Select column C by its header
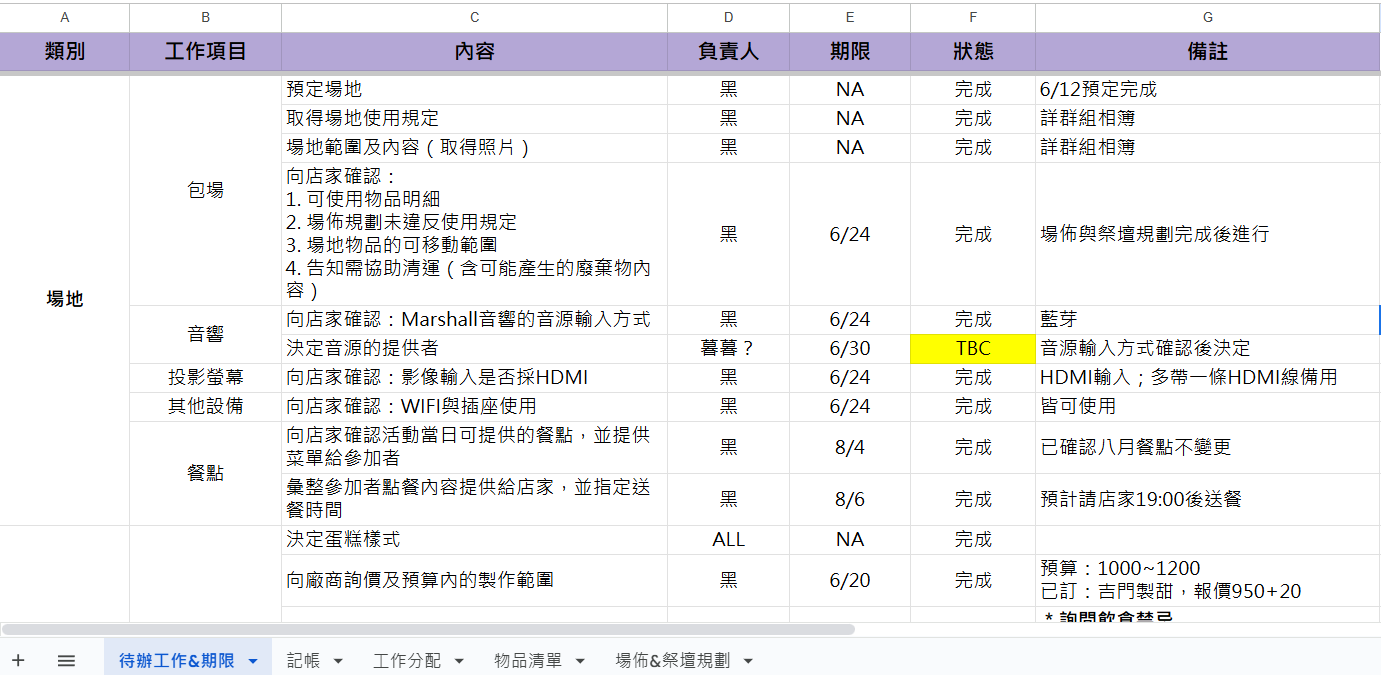 coord(474,17)
